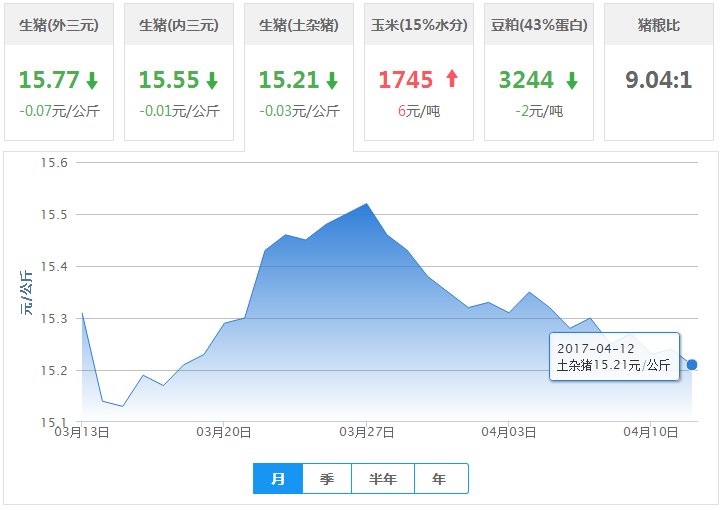The image size is (724, 510).
Task: Click the green down arrow beside 15.77
Action: [92, 80]
